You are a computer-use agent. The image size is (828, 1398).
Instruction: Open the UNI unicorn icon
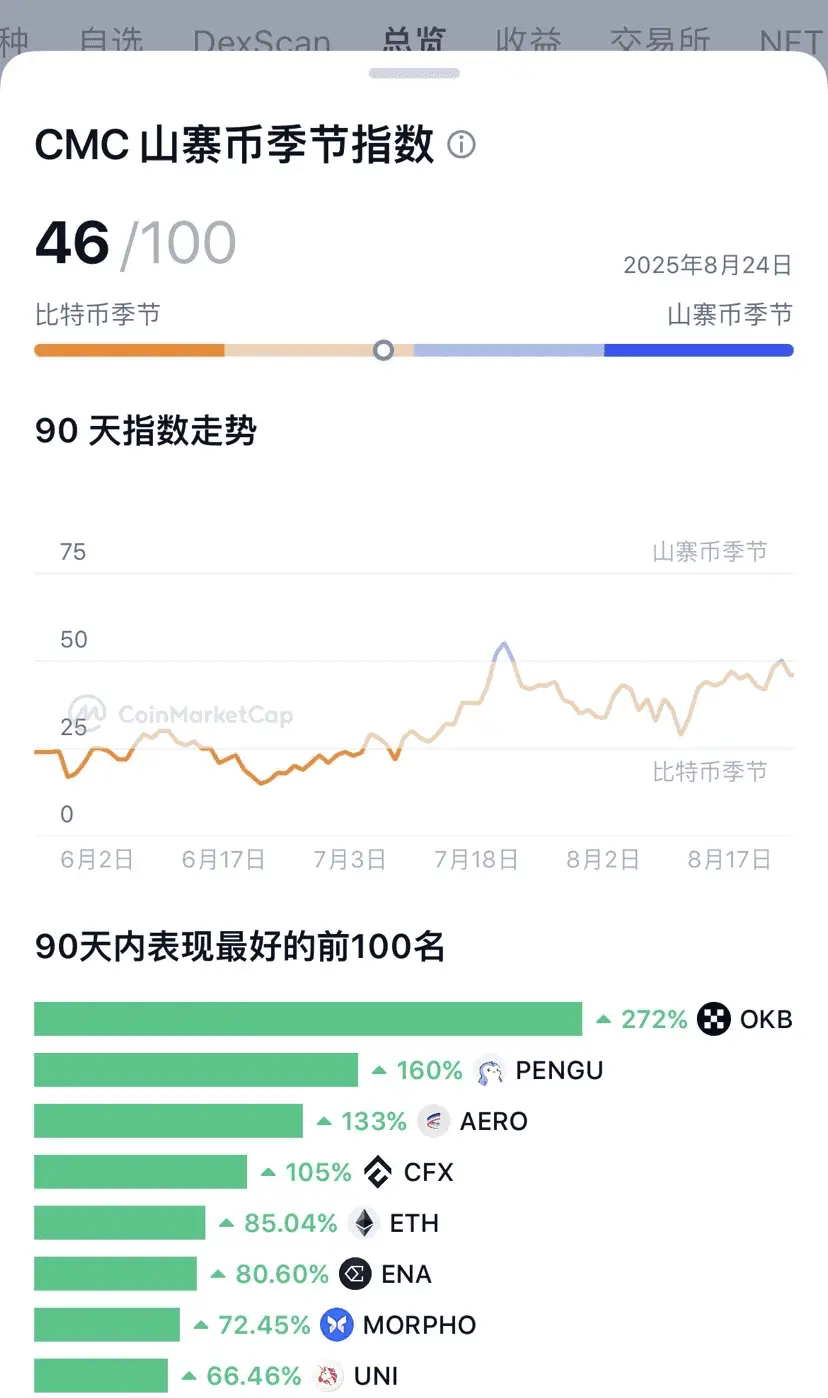327,1376
